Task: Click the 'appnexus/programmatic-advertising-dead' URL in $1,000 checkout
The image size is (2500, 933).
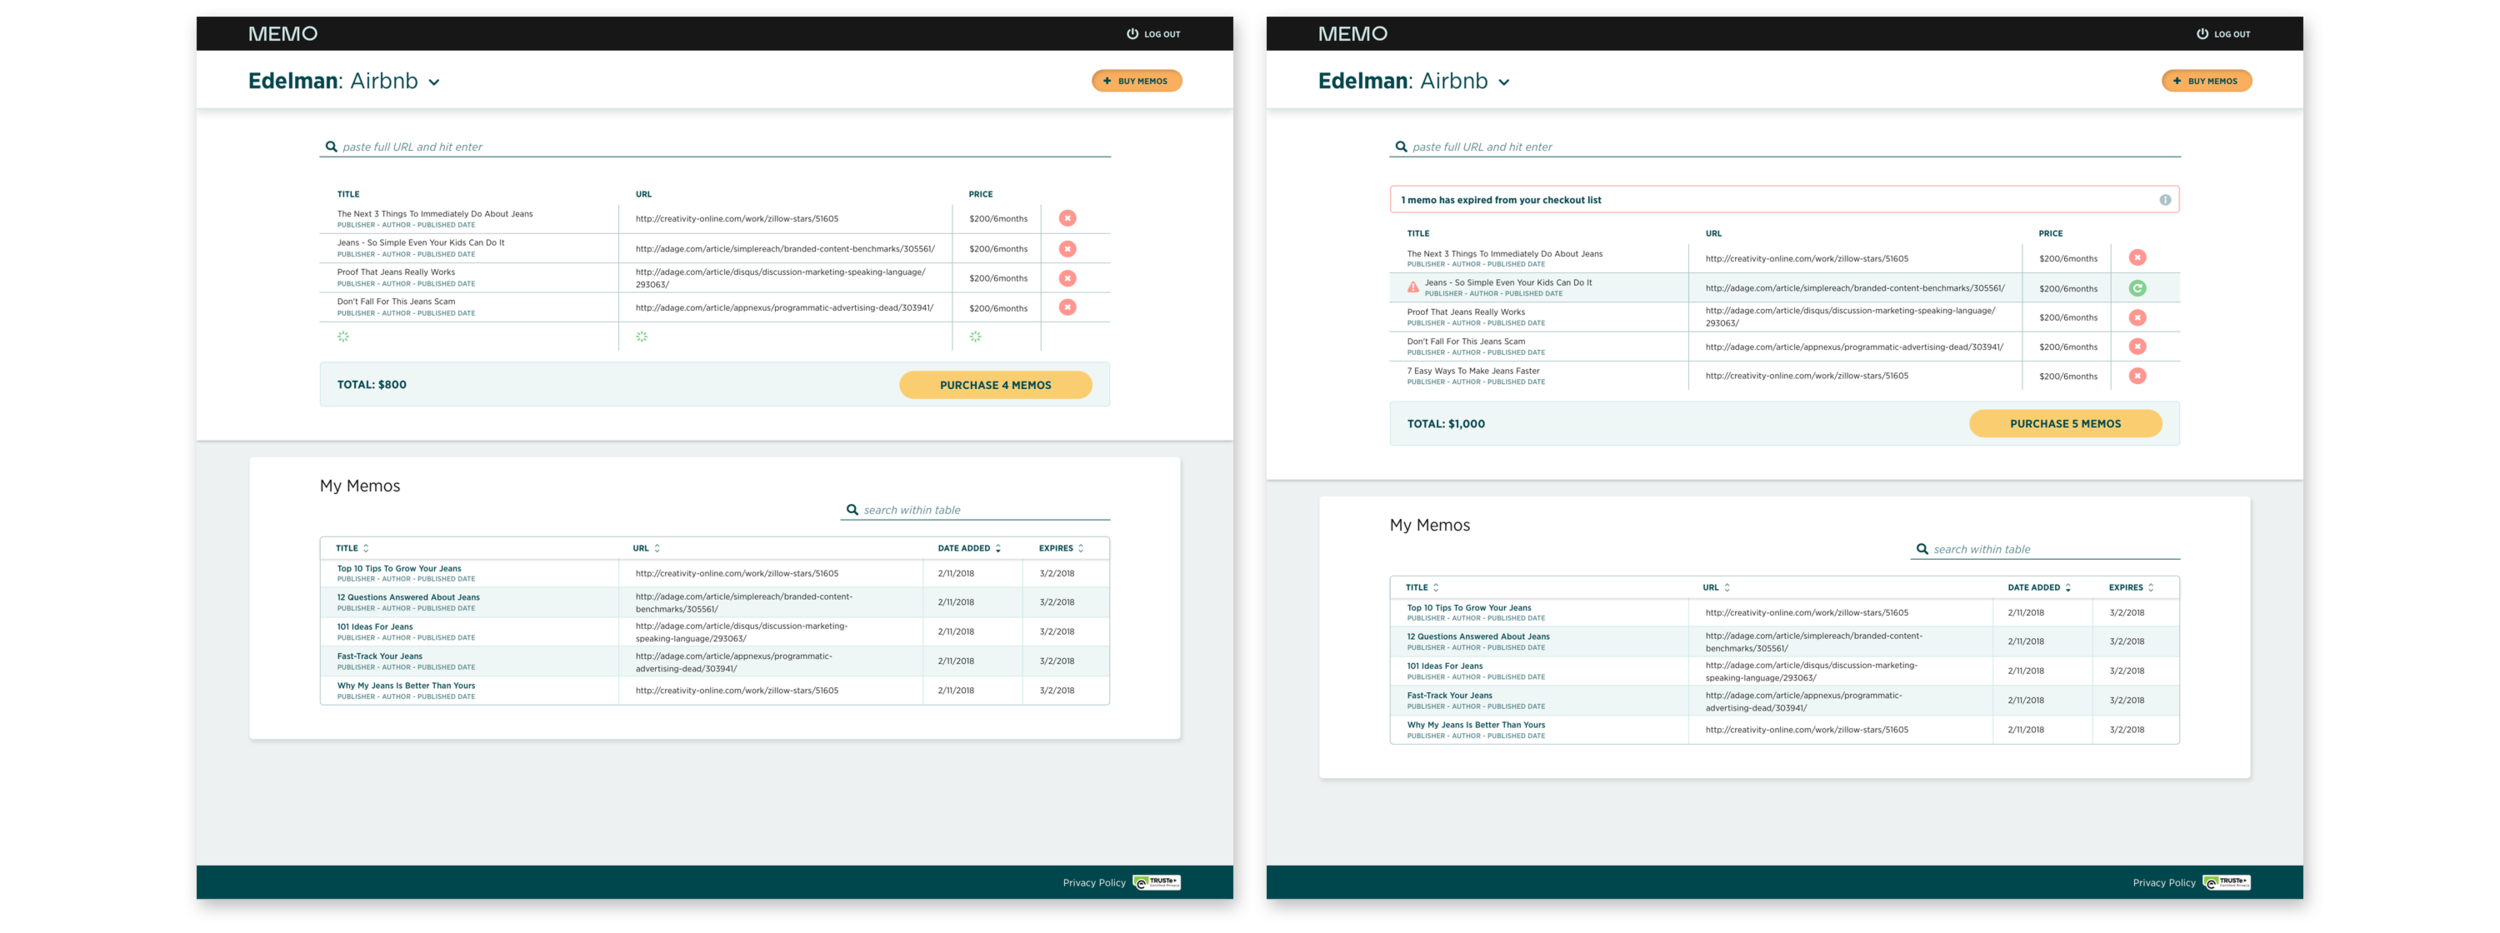Action: coord(1855,347)
